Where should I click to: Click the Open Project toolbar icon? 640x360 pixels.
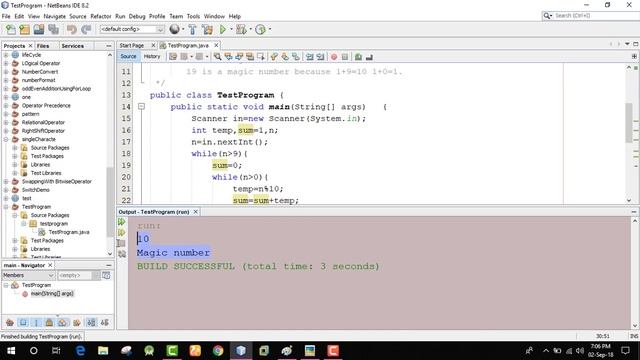tap(39, 29)
